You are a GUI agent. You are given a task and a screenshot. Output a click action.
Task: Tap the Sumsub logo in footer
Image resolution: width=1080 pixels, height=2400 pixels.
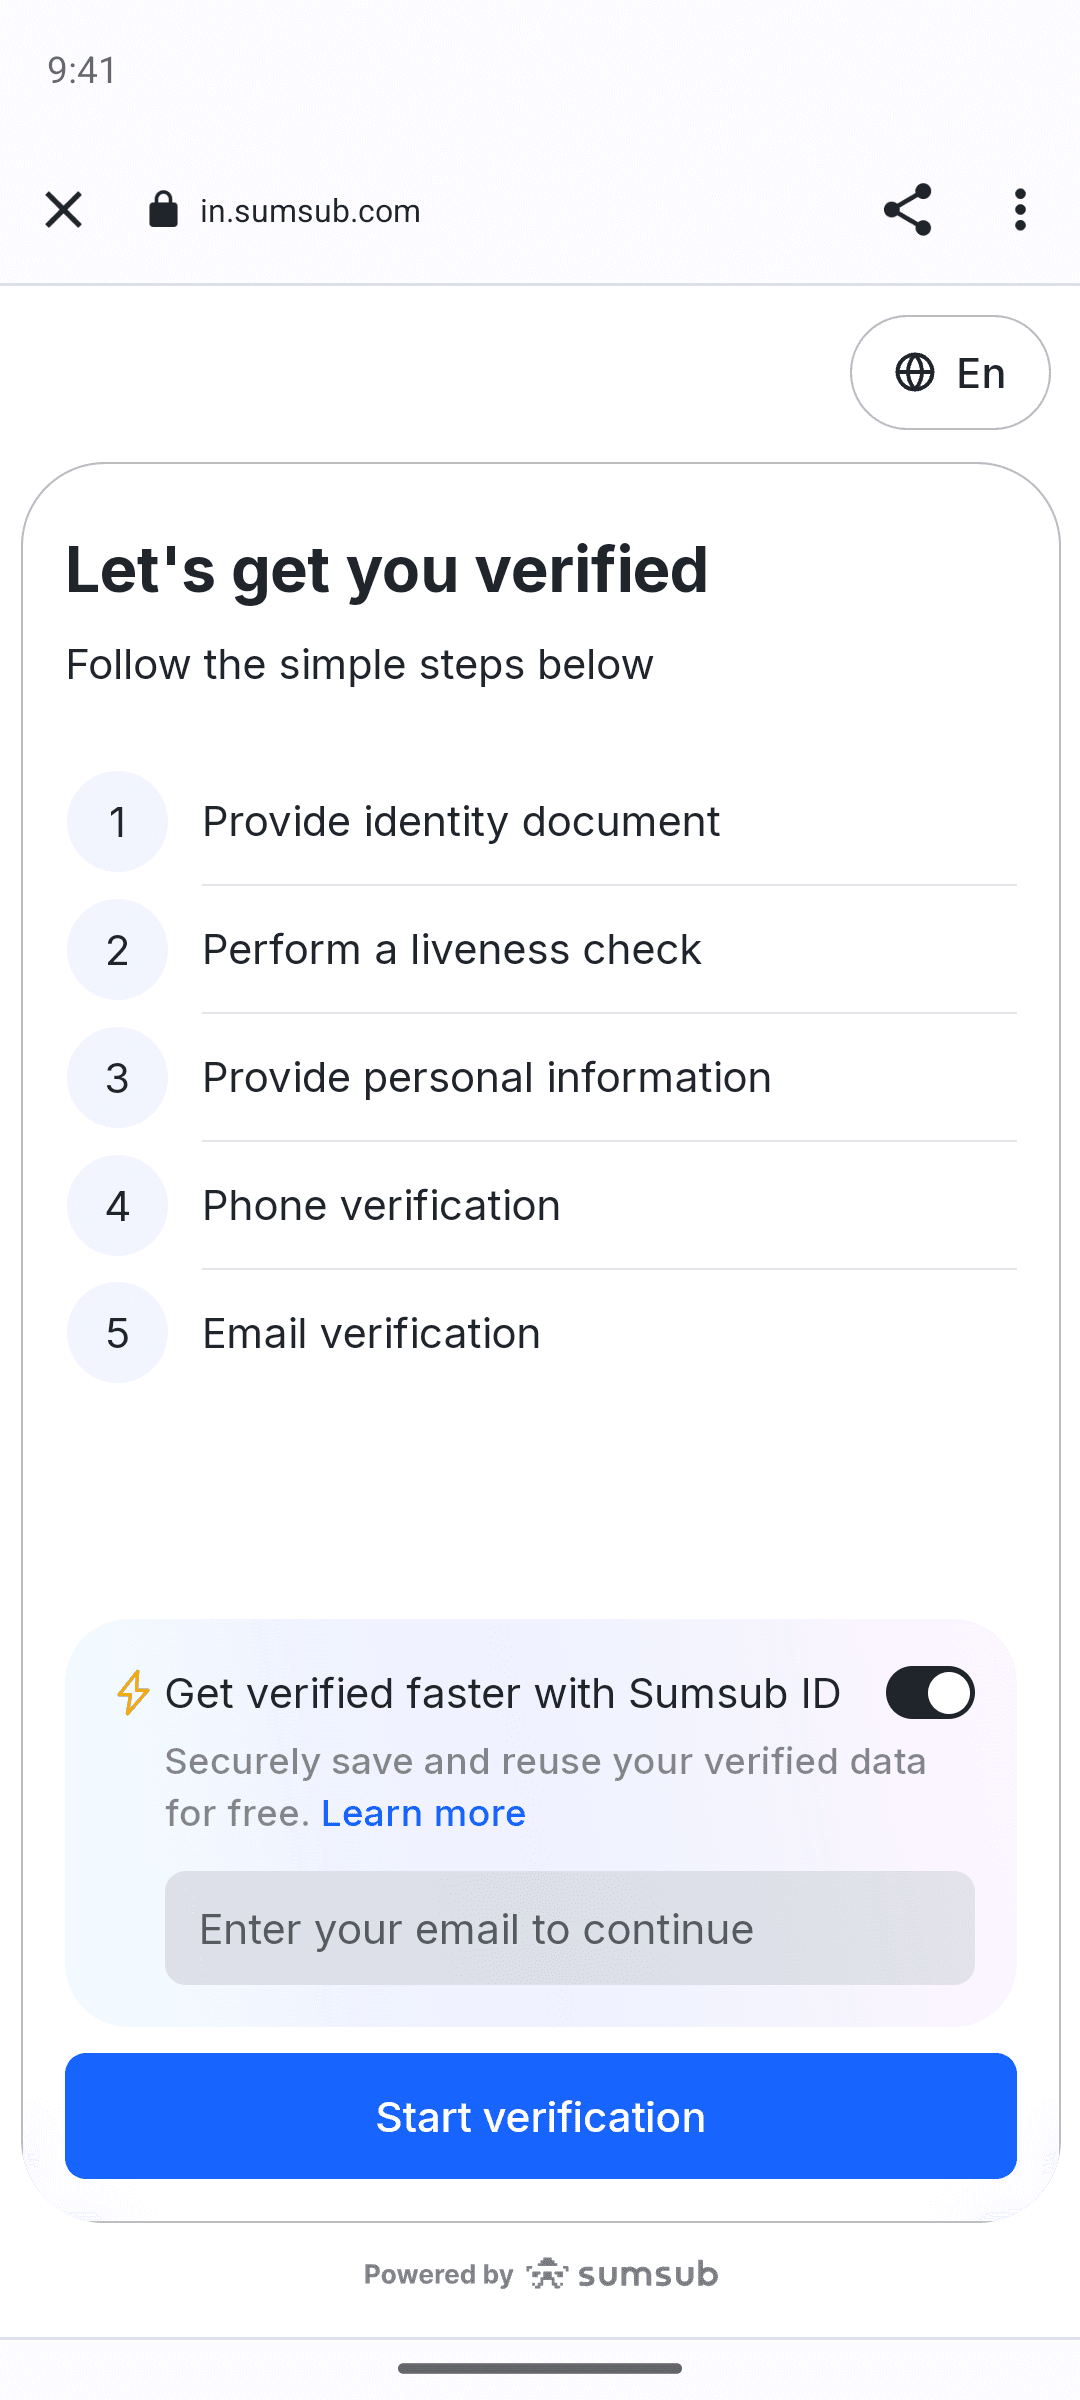622,2274
